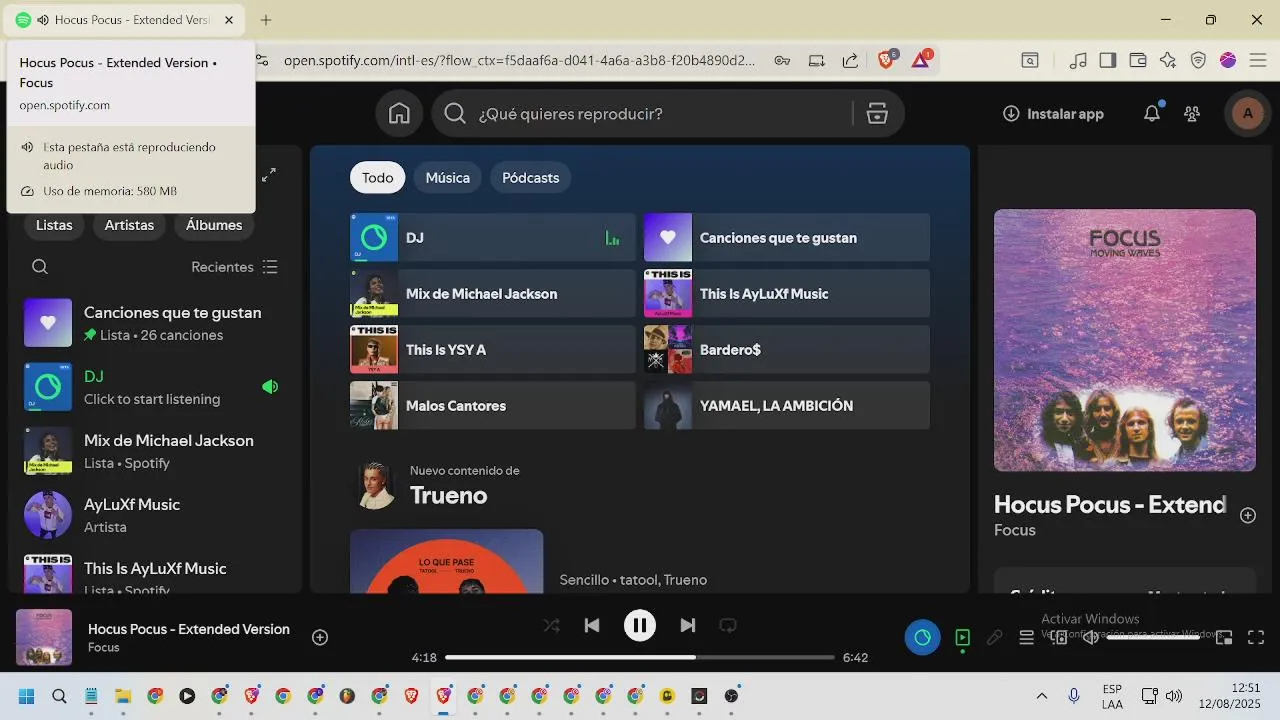Screen dimensions: 1280x720
Task: Open browser media control music-note icon
Action: click(x=1077, y=60)
